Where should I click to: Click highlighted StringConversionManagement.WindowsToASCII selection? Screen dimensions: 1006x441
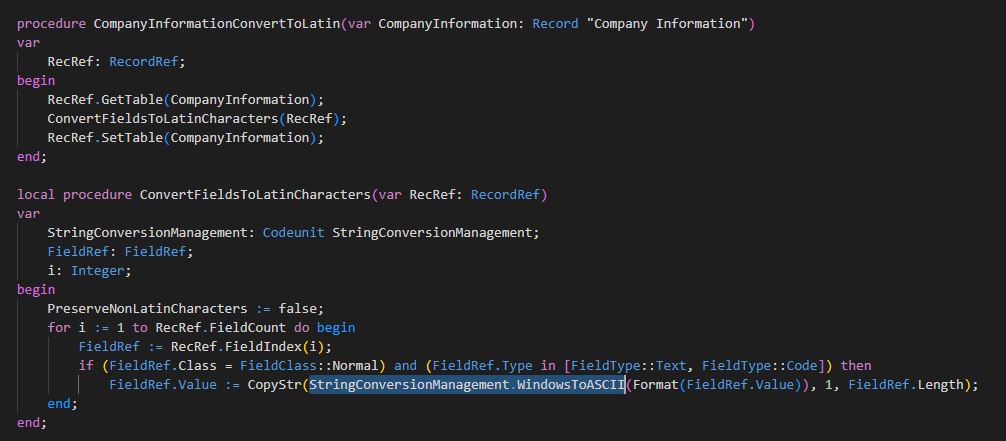click(467, 385)
